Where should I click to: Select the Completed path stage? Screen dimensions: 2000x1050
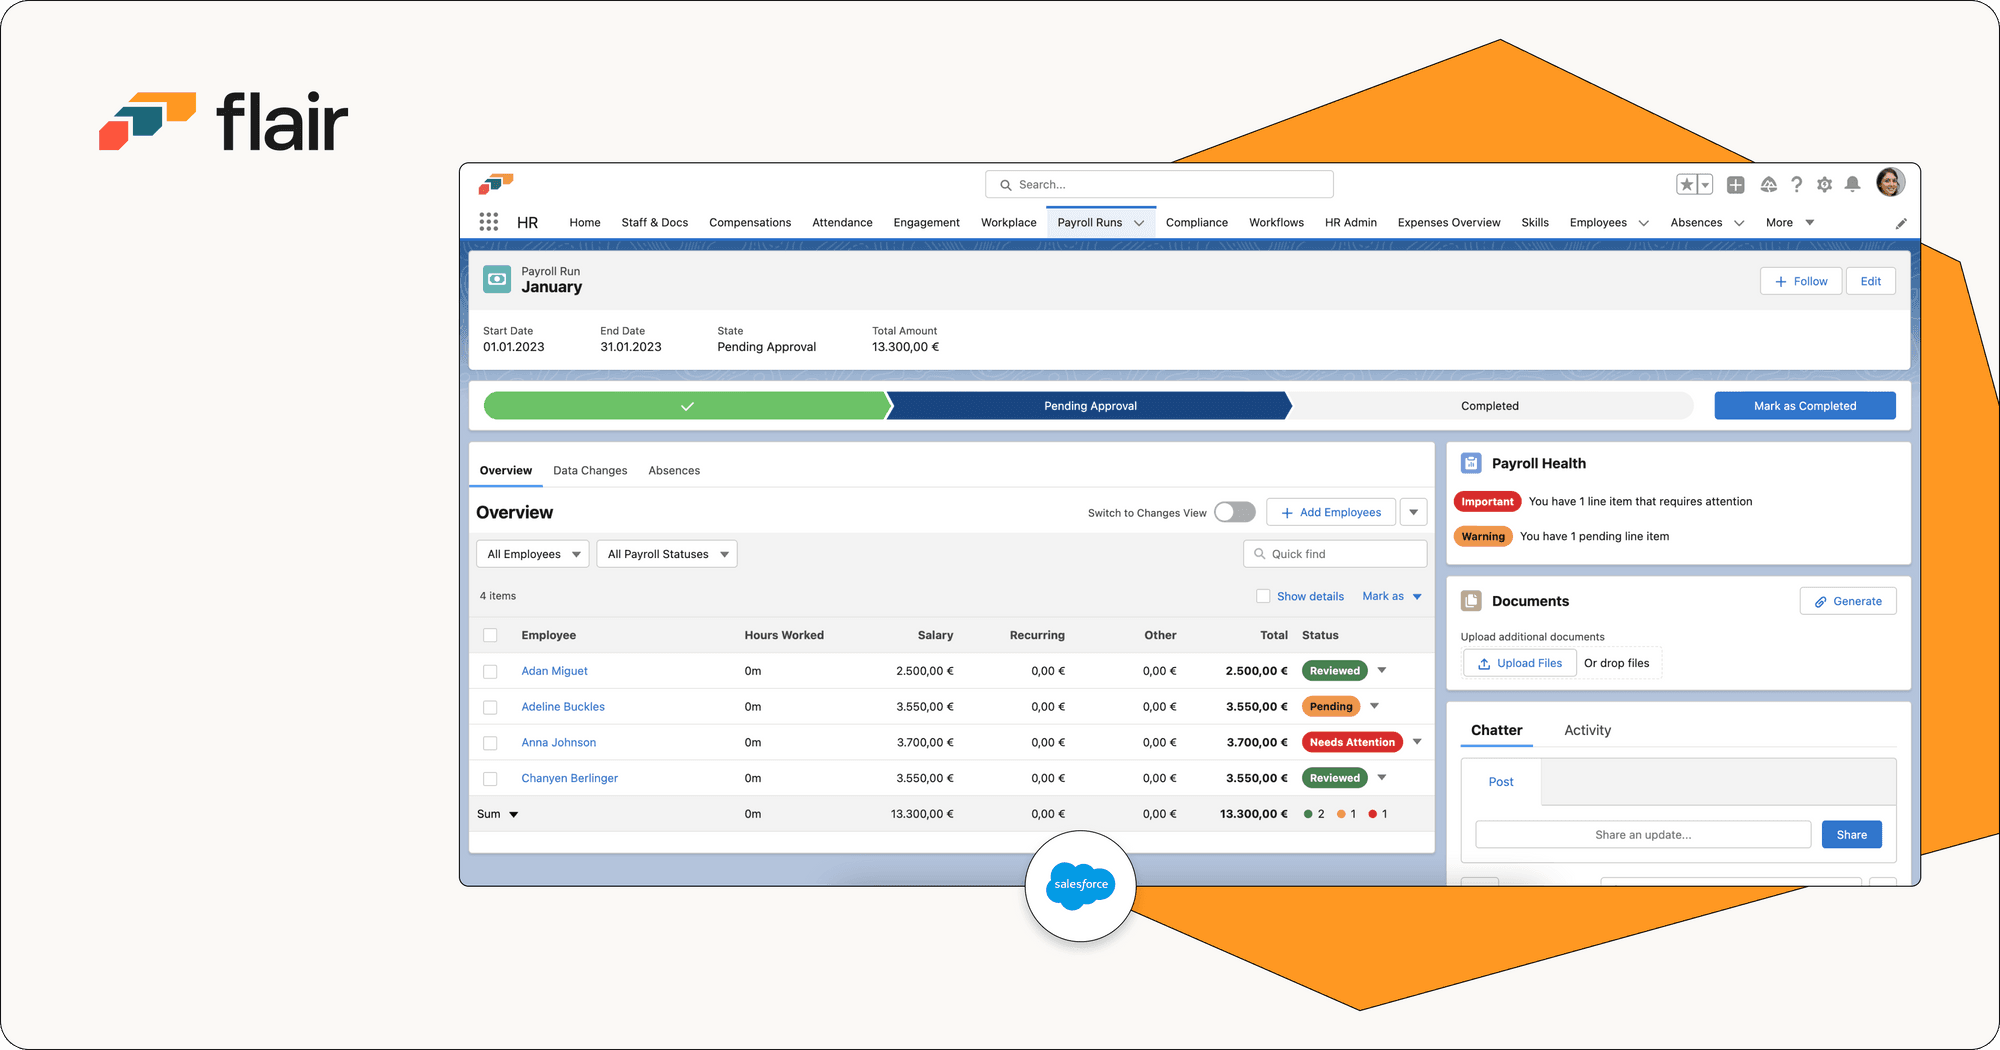(x=1489, y=406)
